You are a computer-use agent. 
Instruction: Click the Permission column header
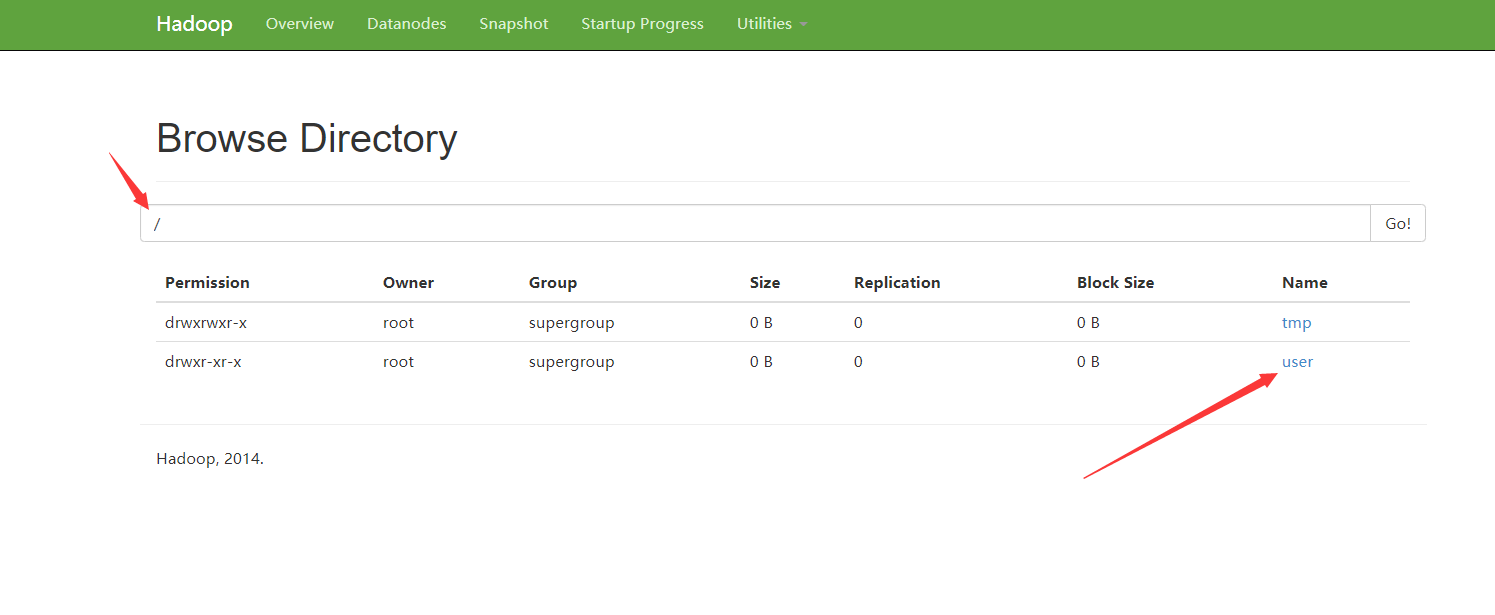point(207,283)
